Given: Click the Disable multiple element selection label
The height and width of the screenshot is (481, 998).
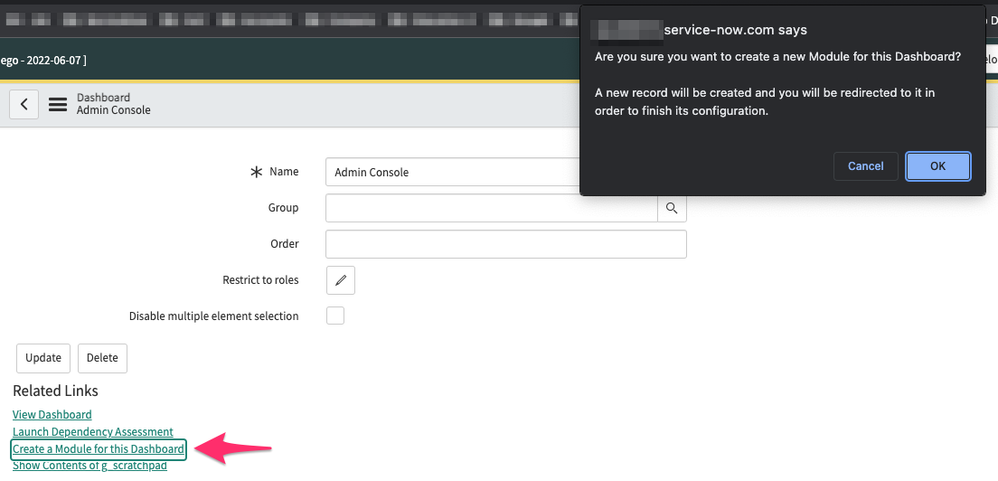Looking at the screenshot, I should 214,316.
